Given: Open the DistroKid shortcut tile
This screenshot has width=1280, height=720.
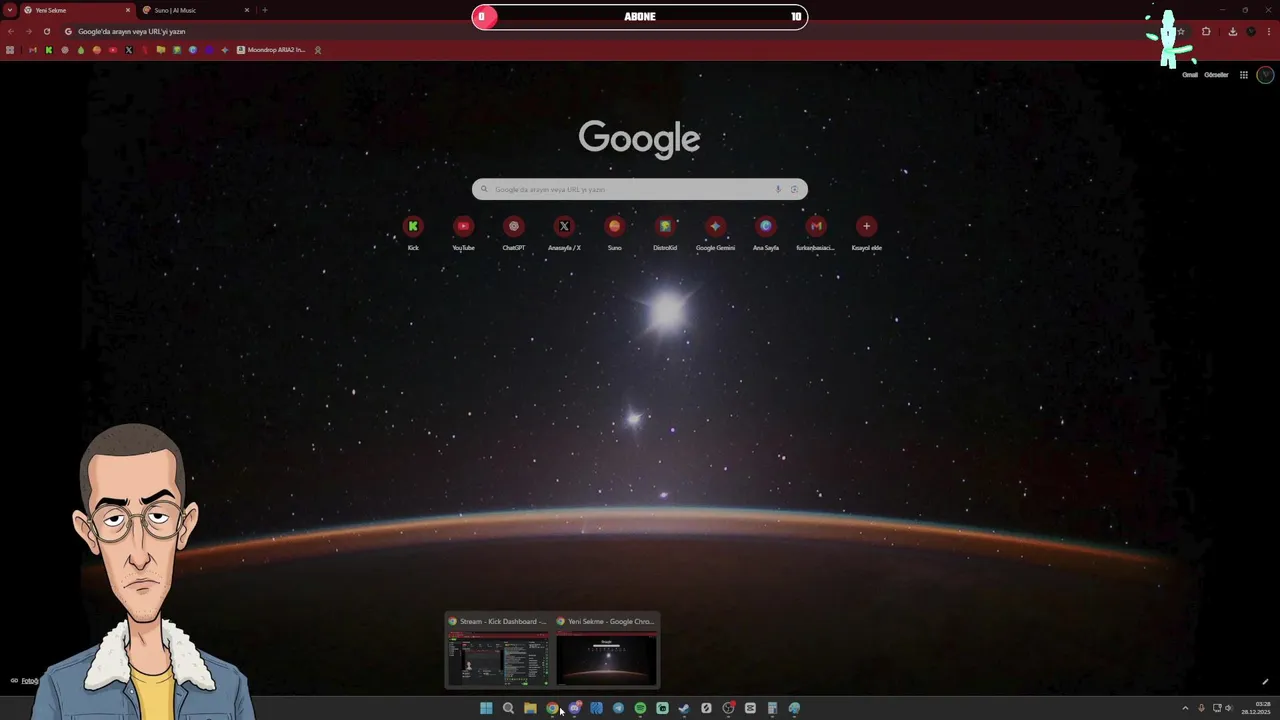Looking at the screenshot, I should 665,232.
